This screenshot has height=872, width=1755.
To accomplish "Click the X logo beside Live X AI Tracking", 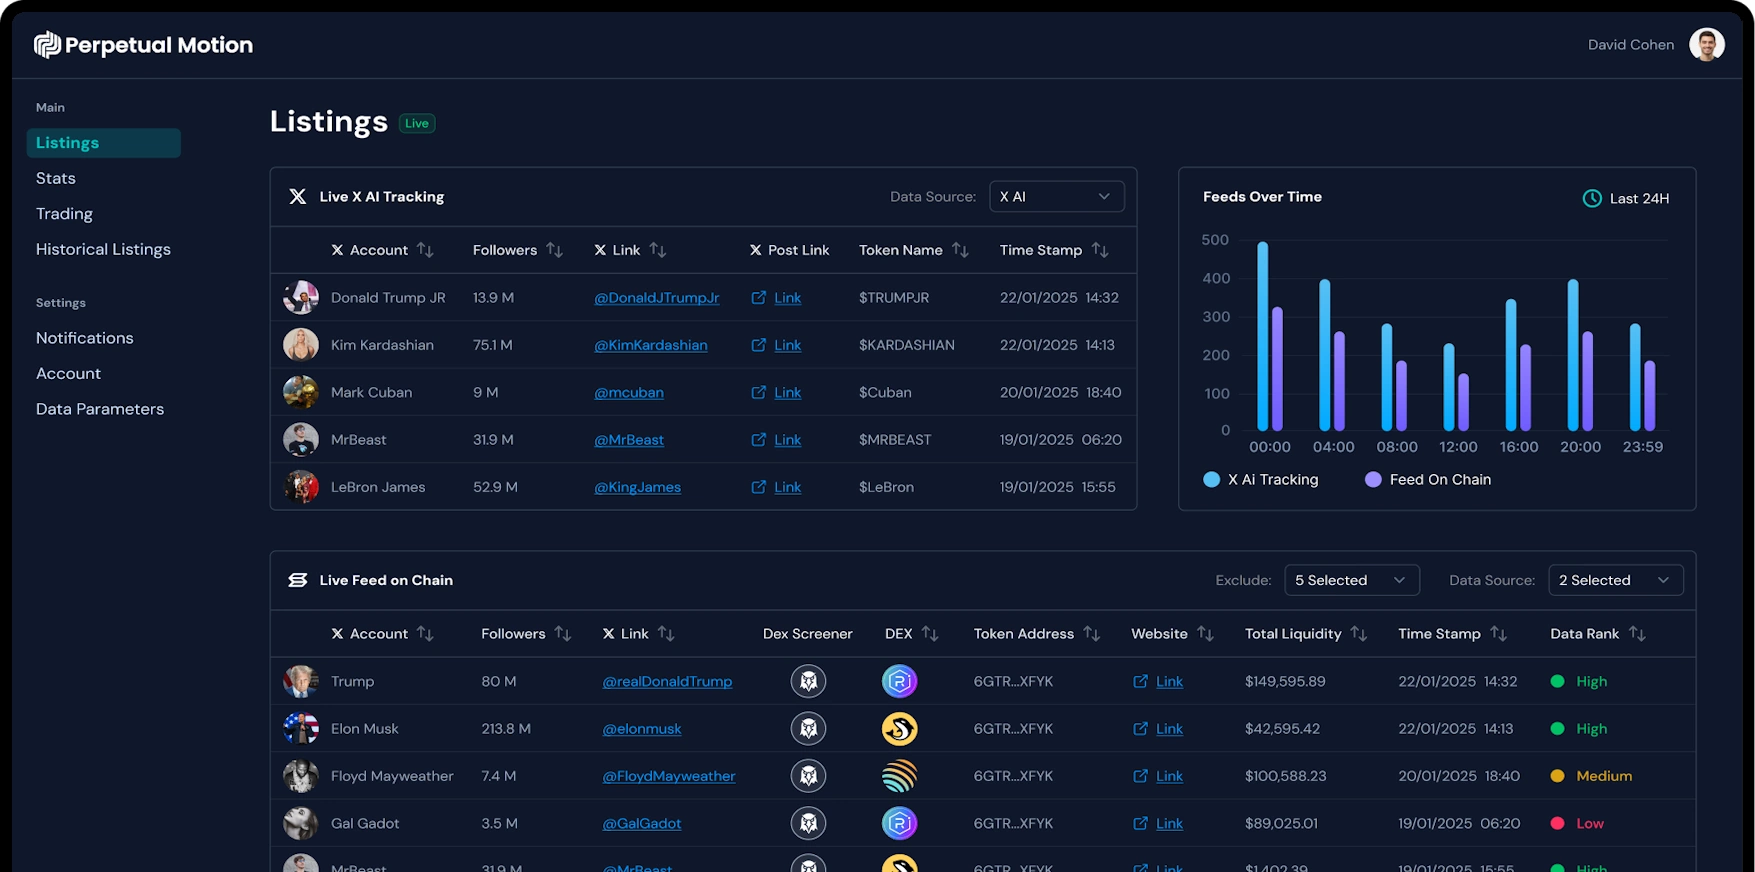I will [x=298, y=197].
